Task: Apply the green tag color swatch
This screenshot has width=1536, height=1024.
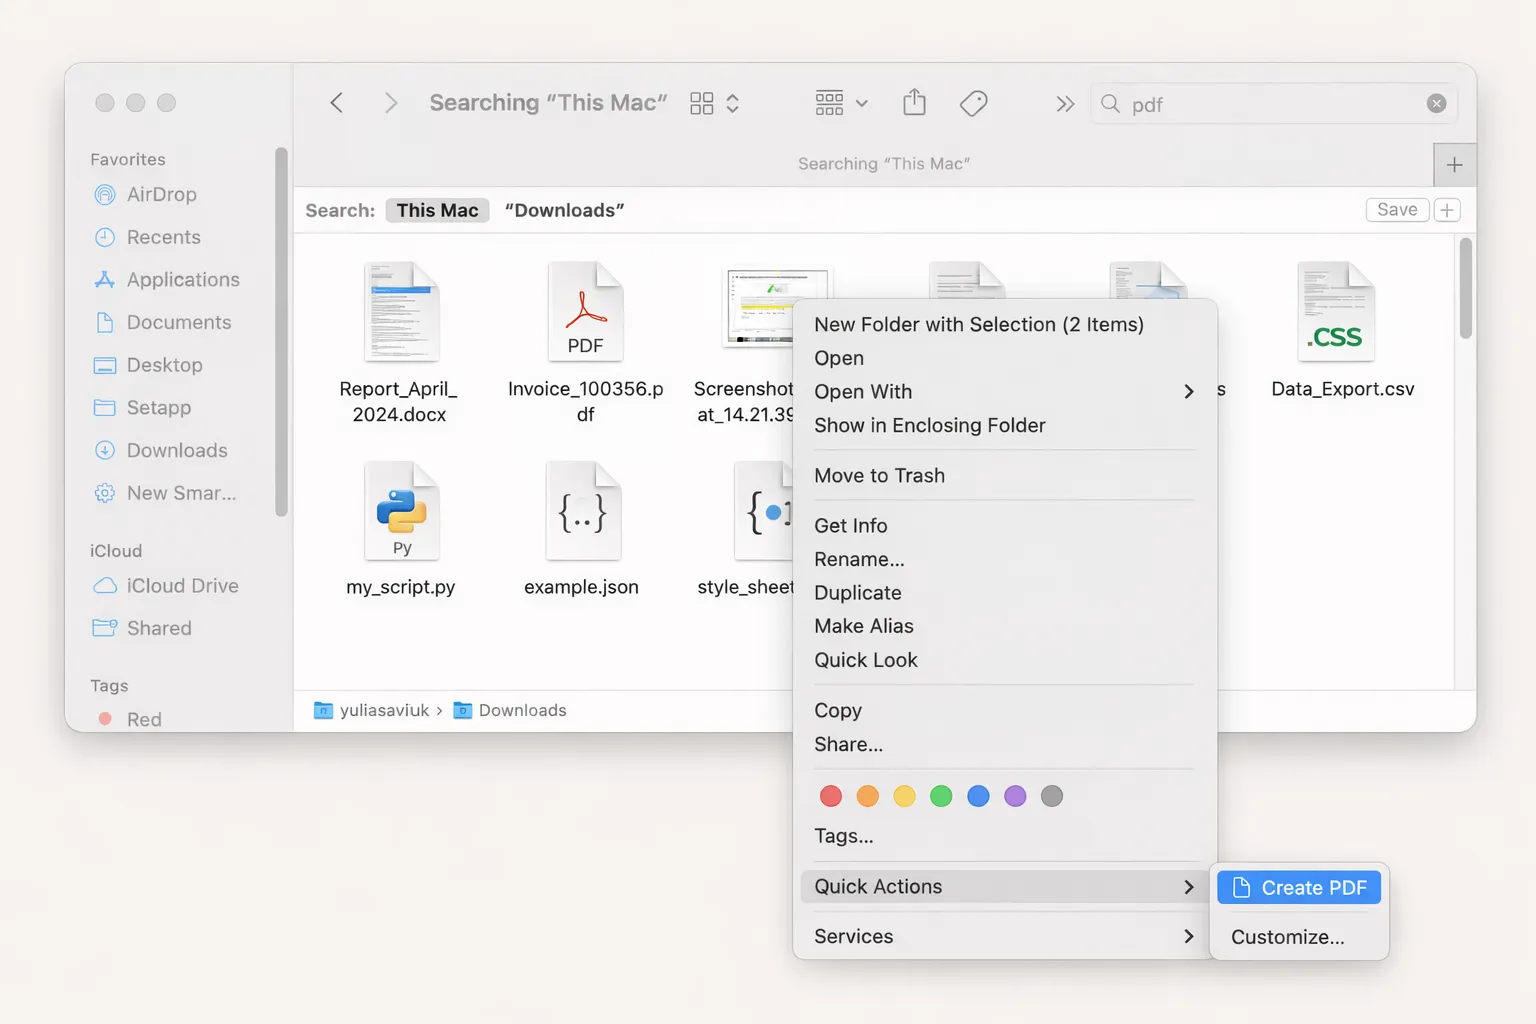Action: 940,796
